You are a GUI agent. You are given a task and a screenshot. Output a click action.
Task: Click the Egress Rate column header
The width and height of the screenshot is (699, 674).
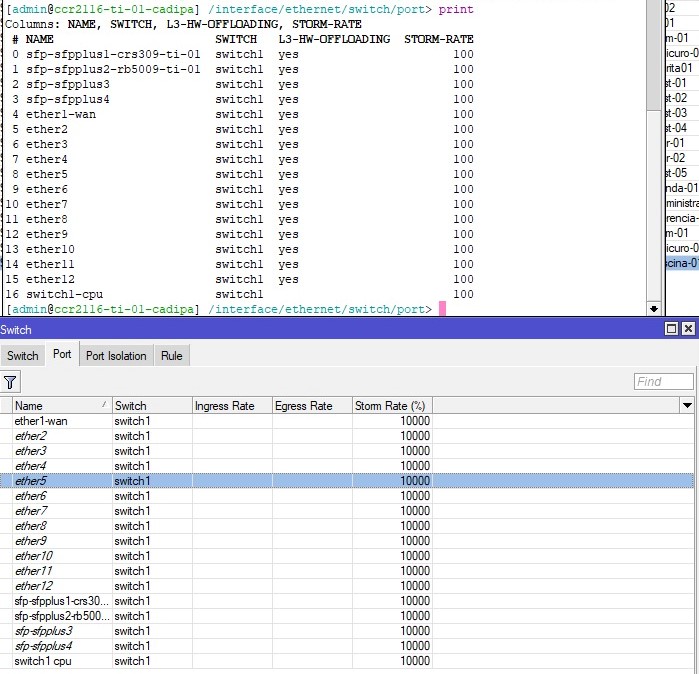(312, 406)
